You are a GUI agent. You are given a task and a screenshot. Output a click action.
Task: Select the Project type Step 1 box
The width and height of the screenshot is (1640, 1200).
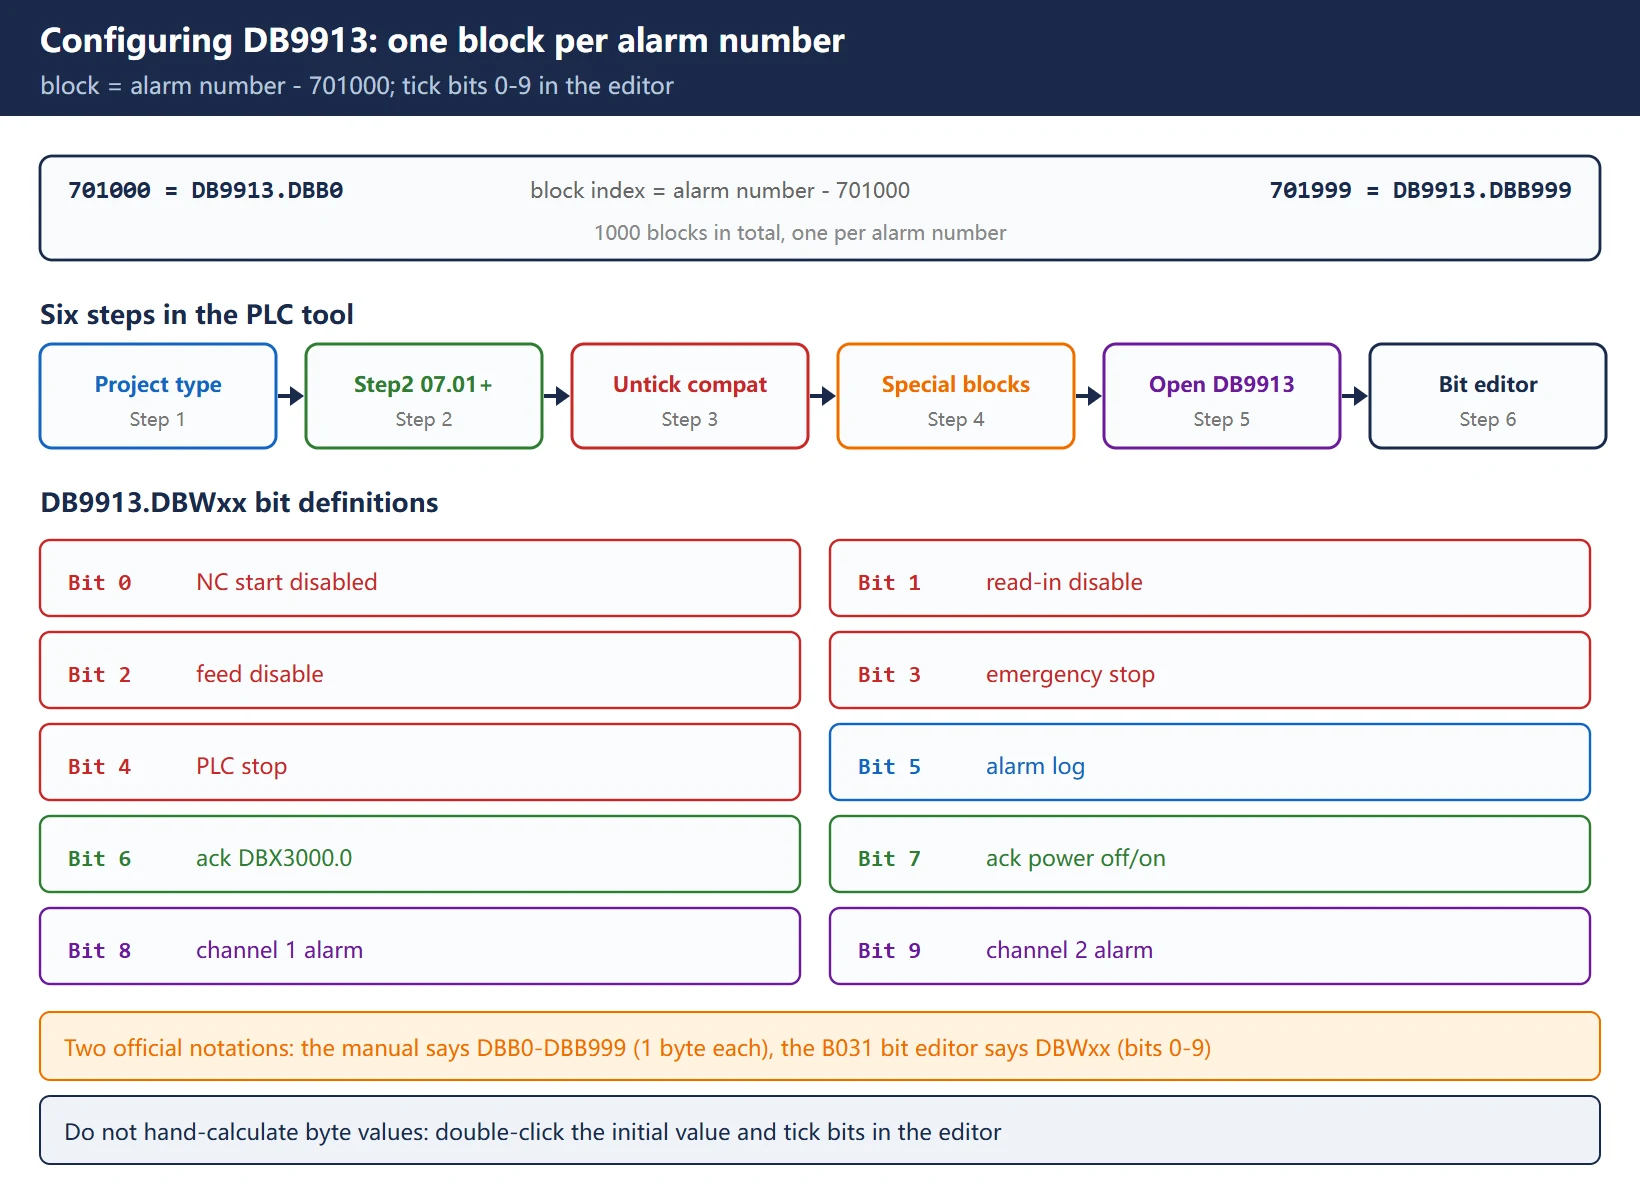(x=158, y=396)
